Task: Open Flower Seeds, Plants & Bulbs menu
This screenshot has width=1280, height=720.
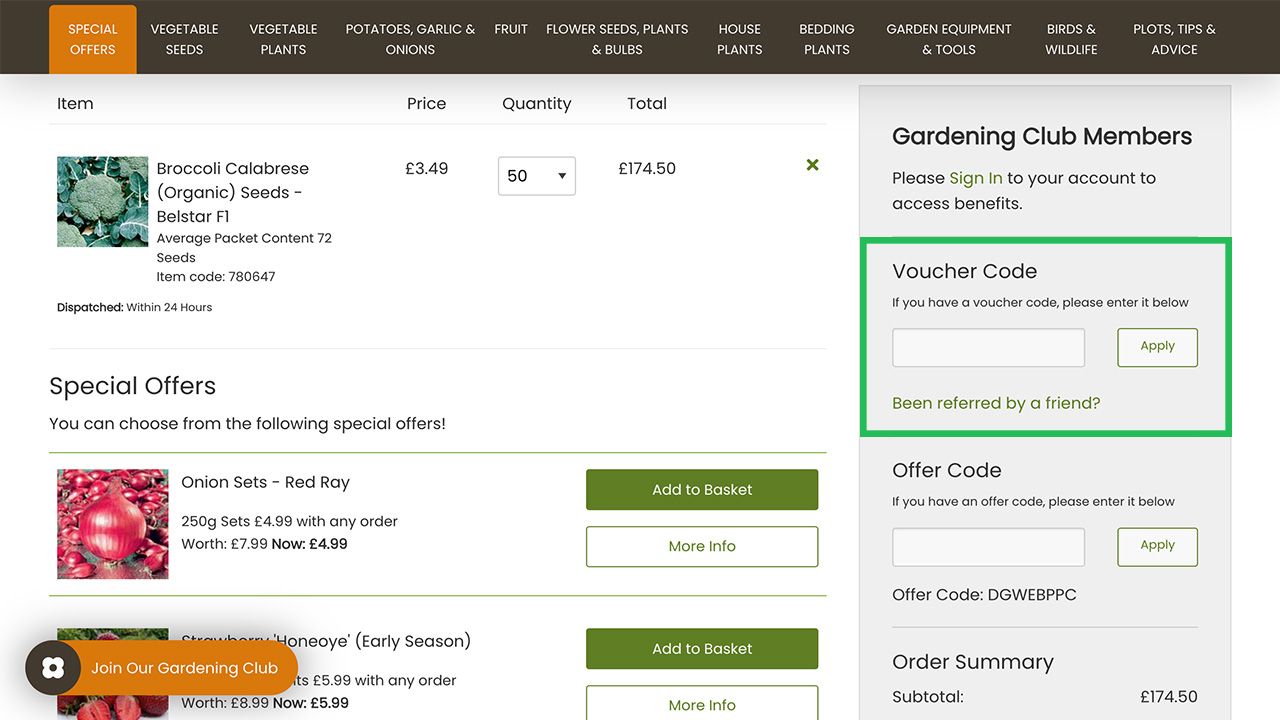Action: [x=617, y=39]
